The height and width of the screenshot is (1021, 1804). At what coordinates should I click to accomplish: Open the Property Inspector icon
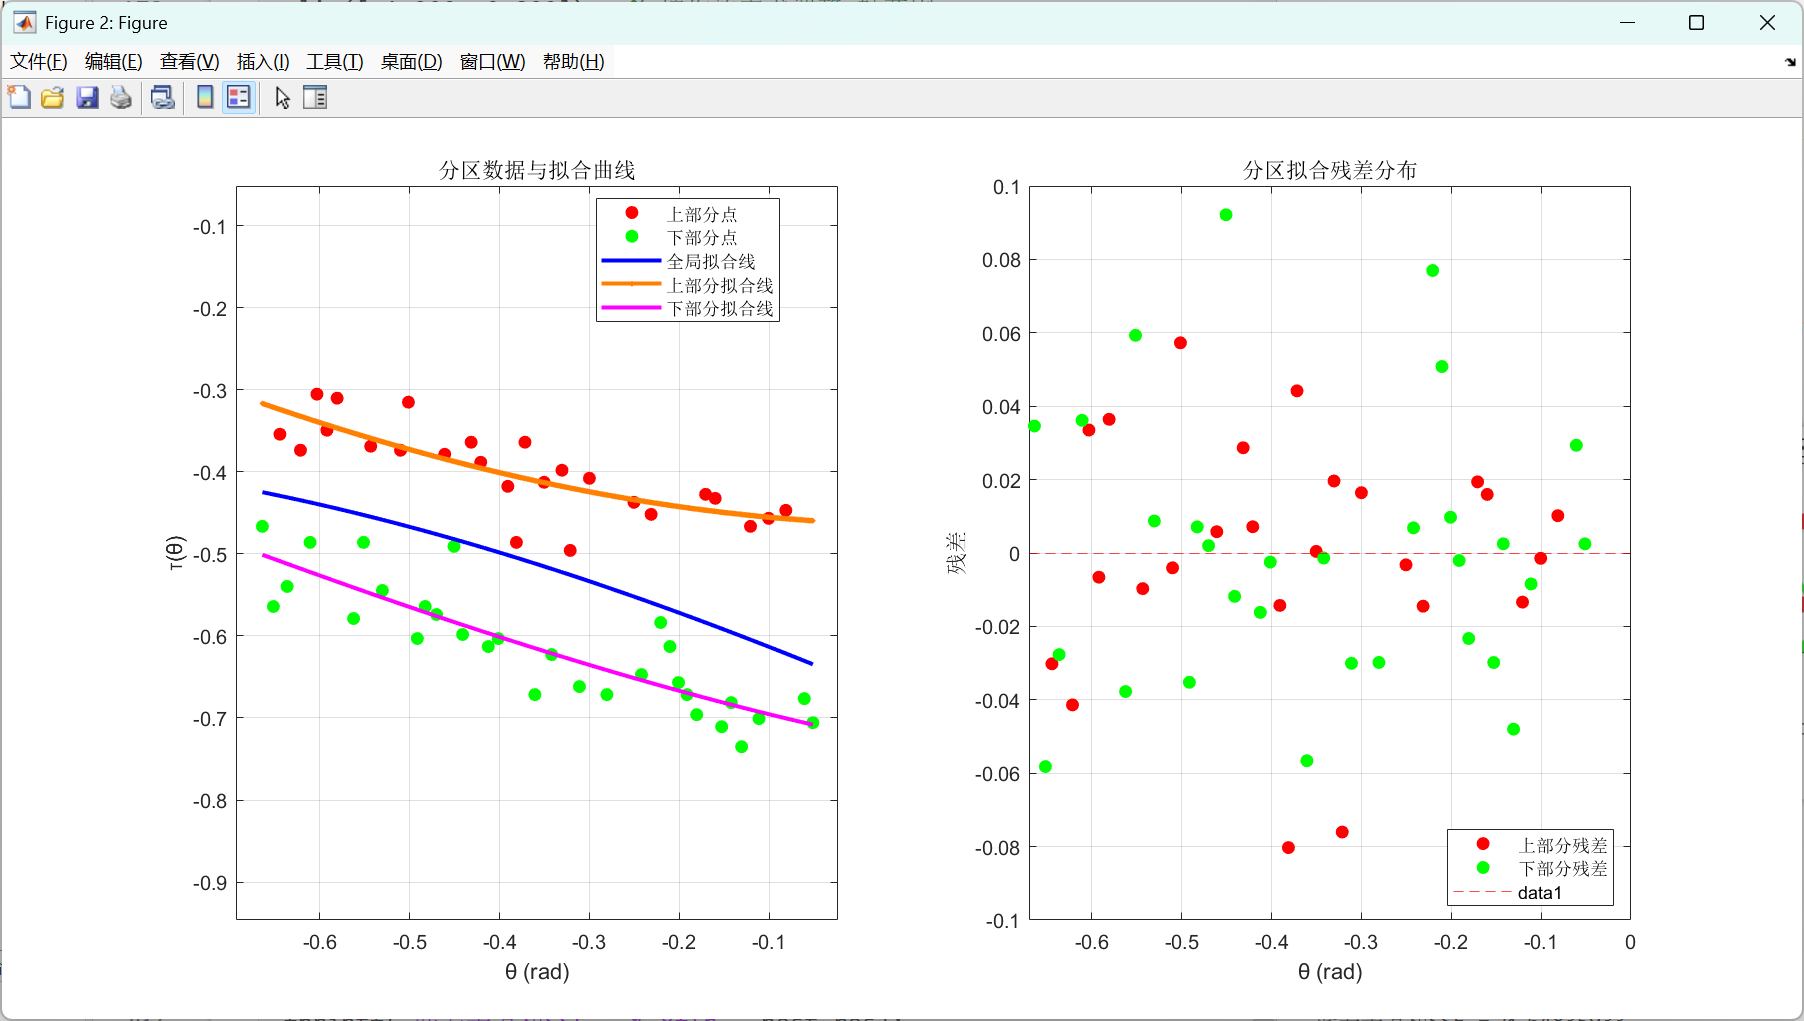point(315,97)
